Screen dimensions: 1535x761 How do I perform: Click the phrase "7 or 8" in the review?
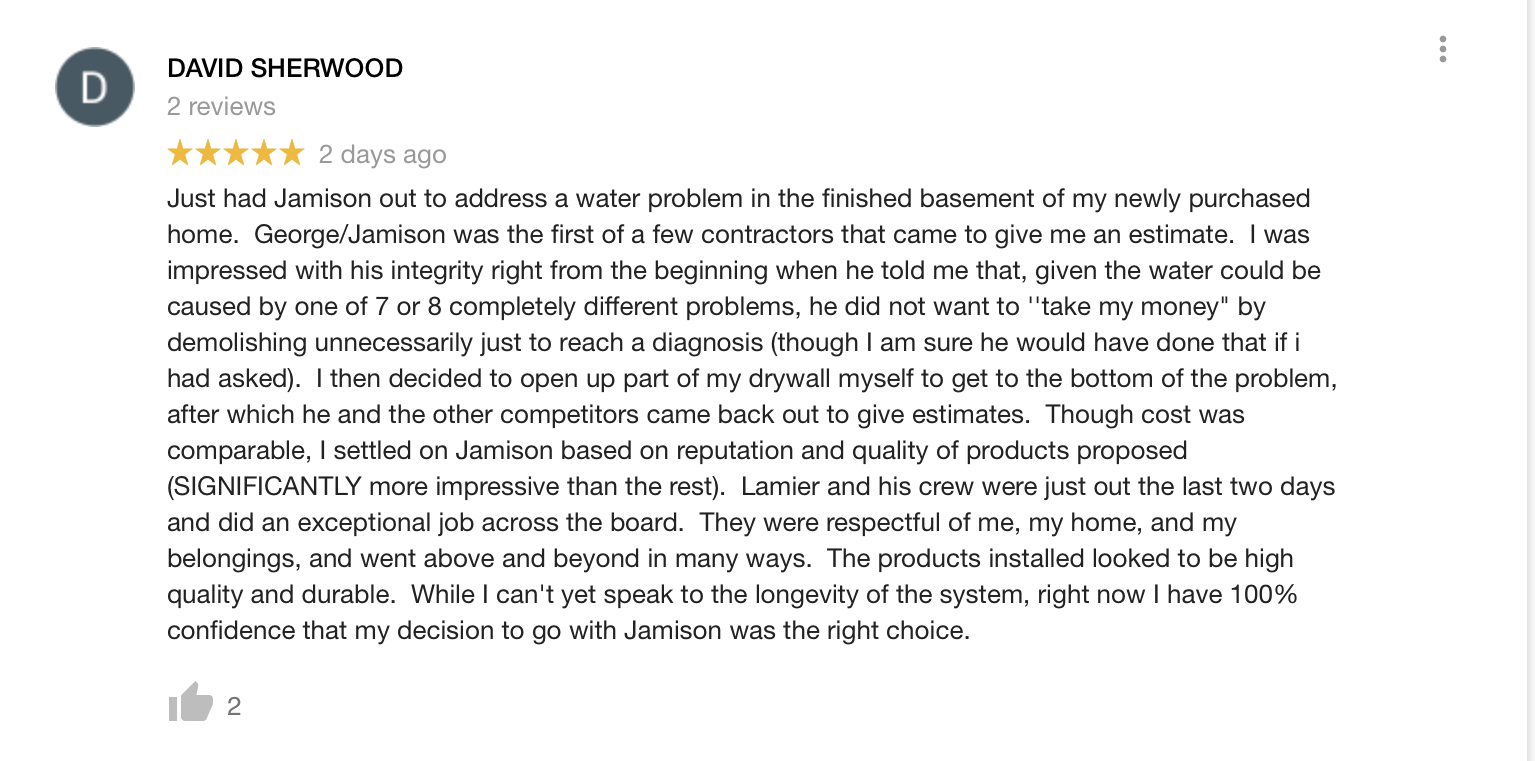427,307
